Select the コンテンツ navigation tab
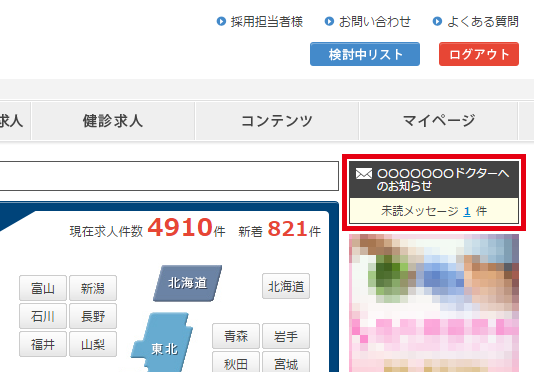This screenshot has width=534, height=372. pyautogui.click(x=277, y=121)
